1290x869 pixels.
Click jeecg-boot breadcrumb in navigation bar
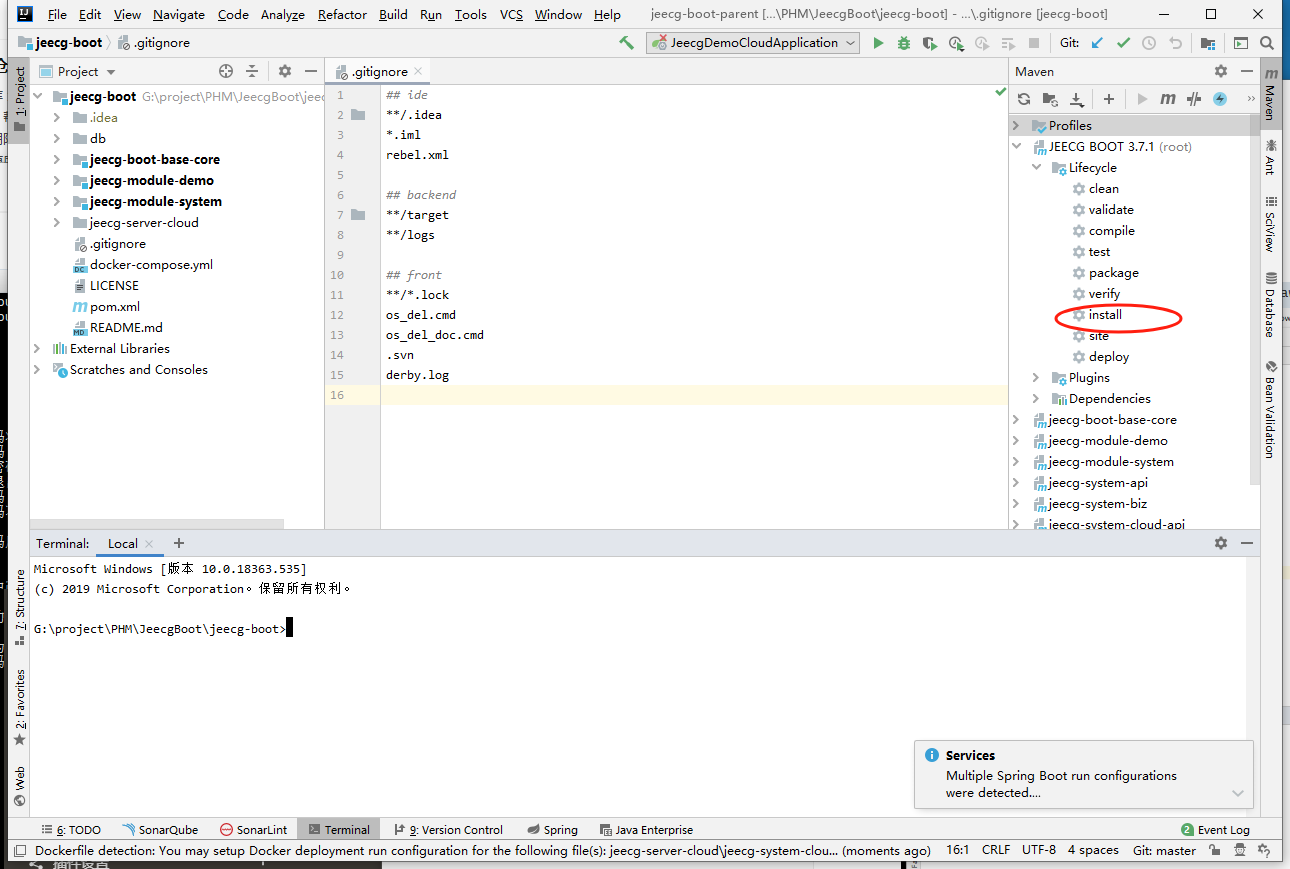(x=61, y=43)
